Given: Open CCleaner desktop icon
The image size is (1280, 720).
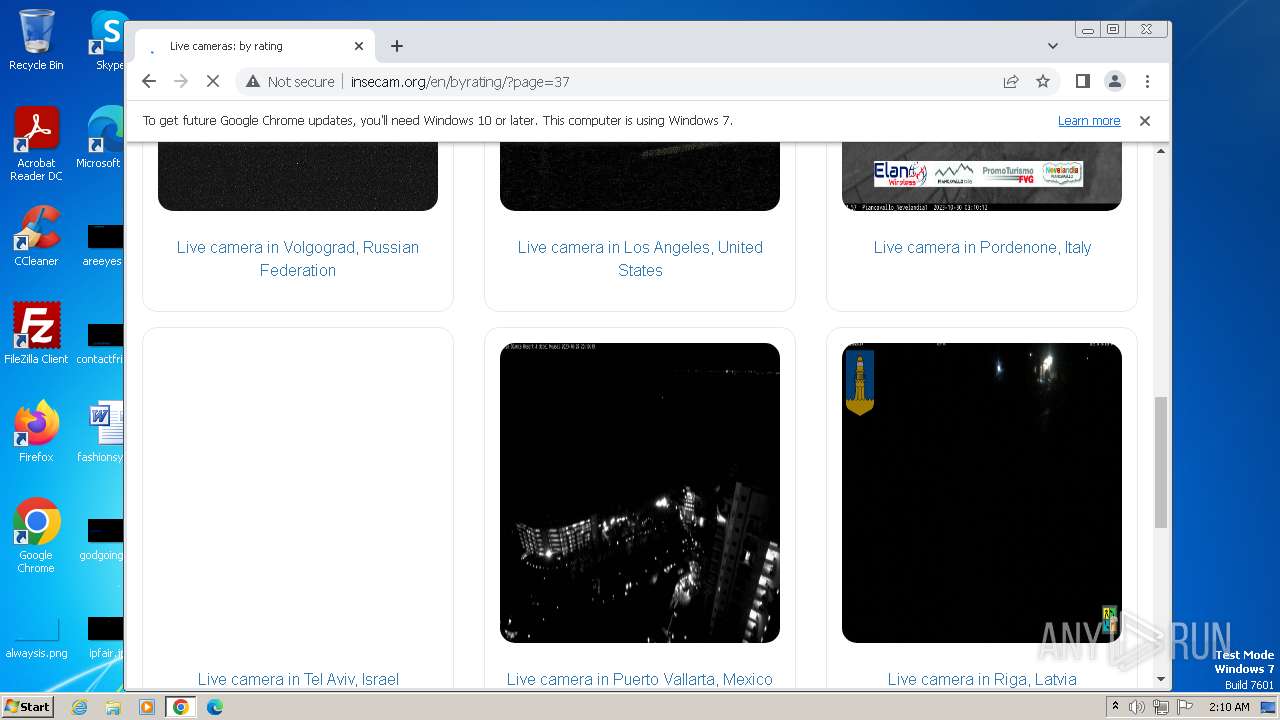Looking at the screenshot, I should (36, 236).
